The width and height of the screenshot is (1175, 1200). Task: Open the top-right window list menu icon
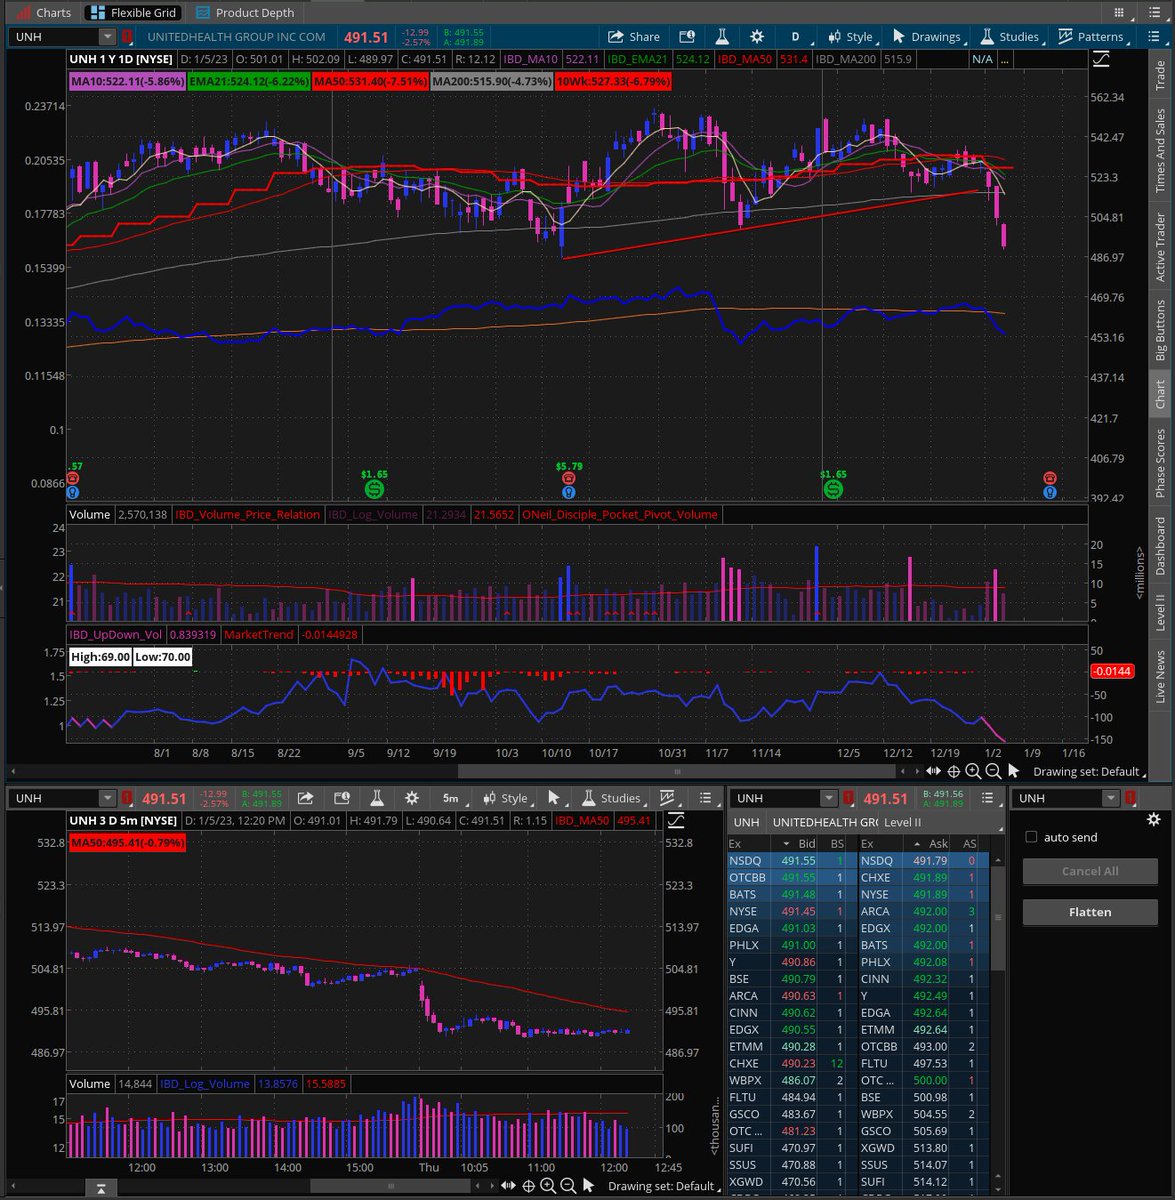pos(1157,12)
